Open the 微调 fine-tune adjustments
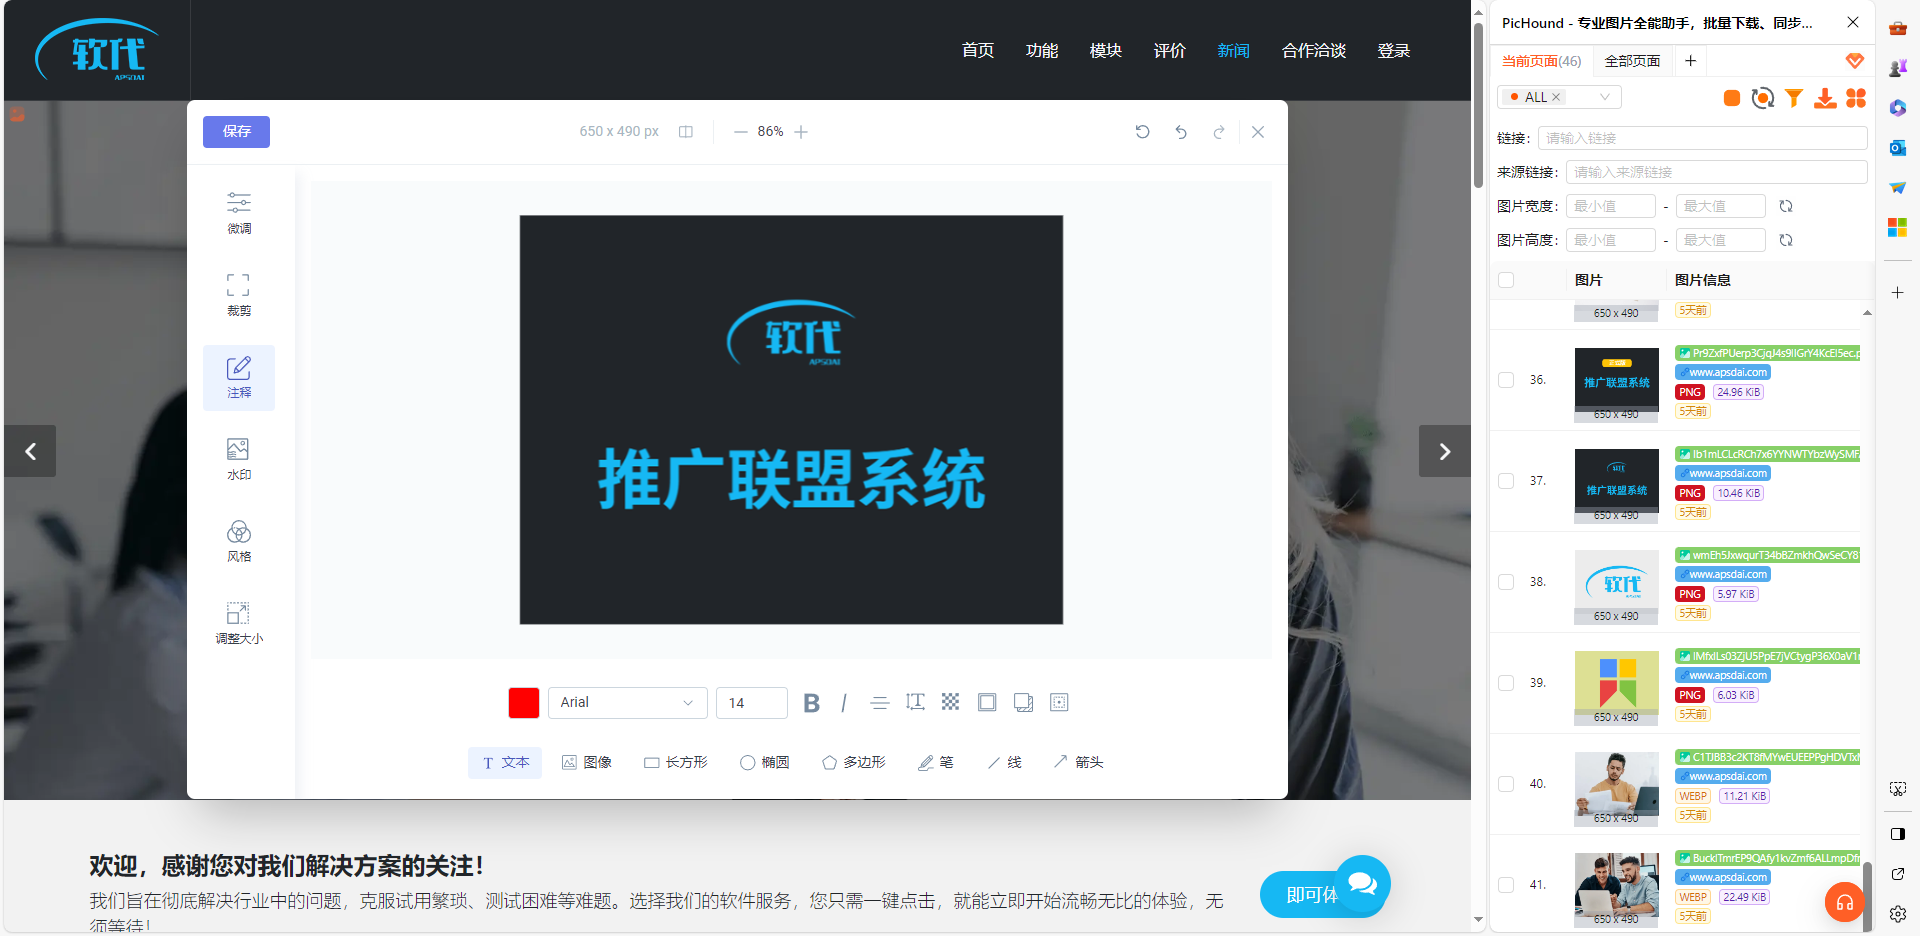This screenshot has height=936, width=1920. [238, 213]
